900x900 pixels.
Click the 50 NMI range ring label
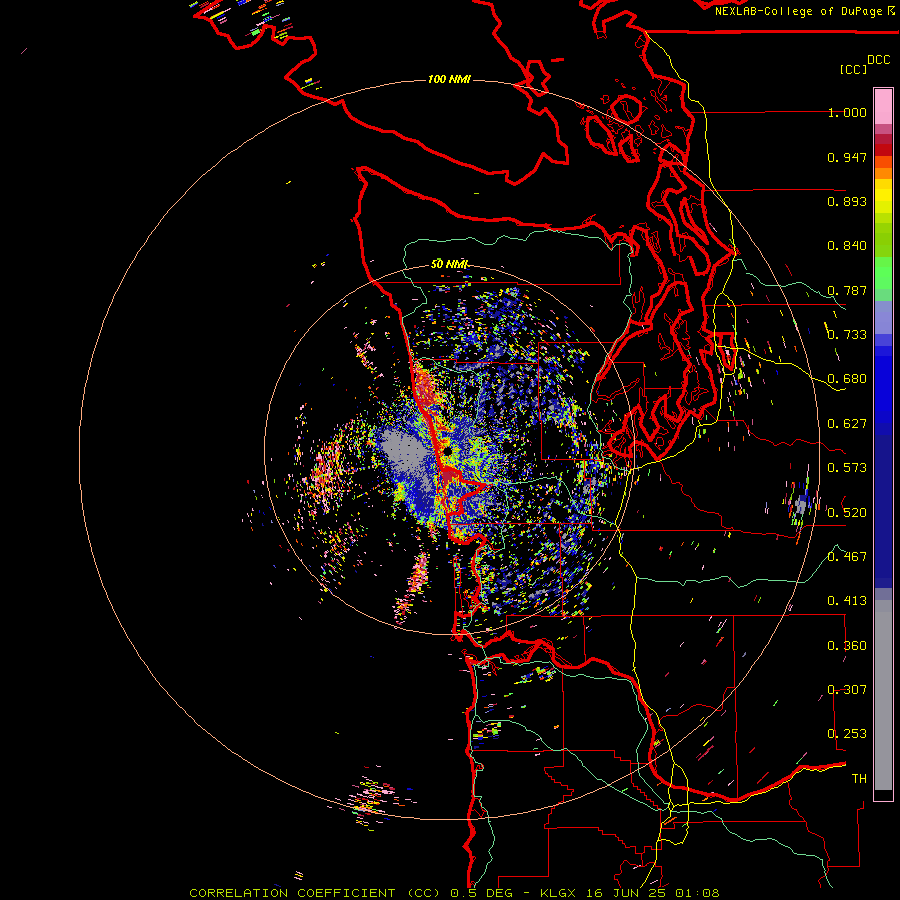[450, 264]
